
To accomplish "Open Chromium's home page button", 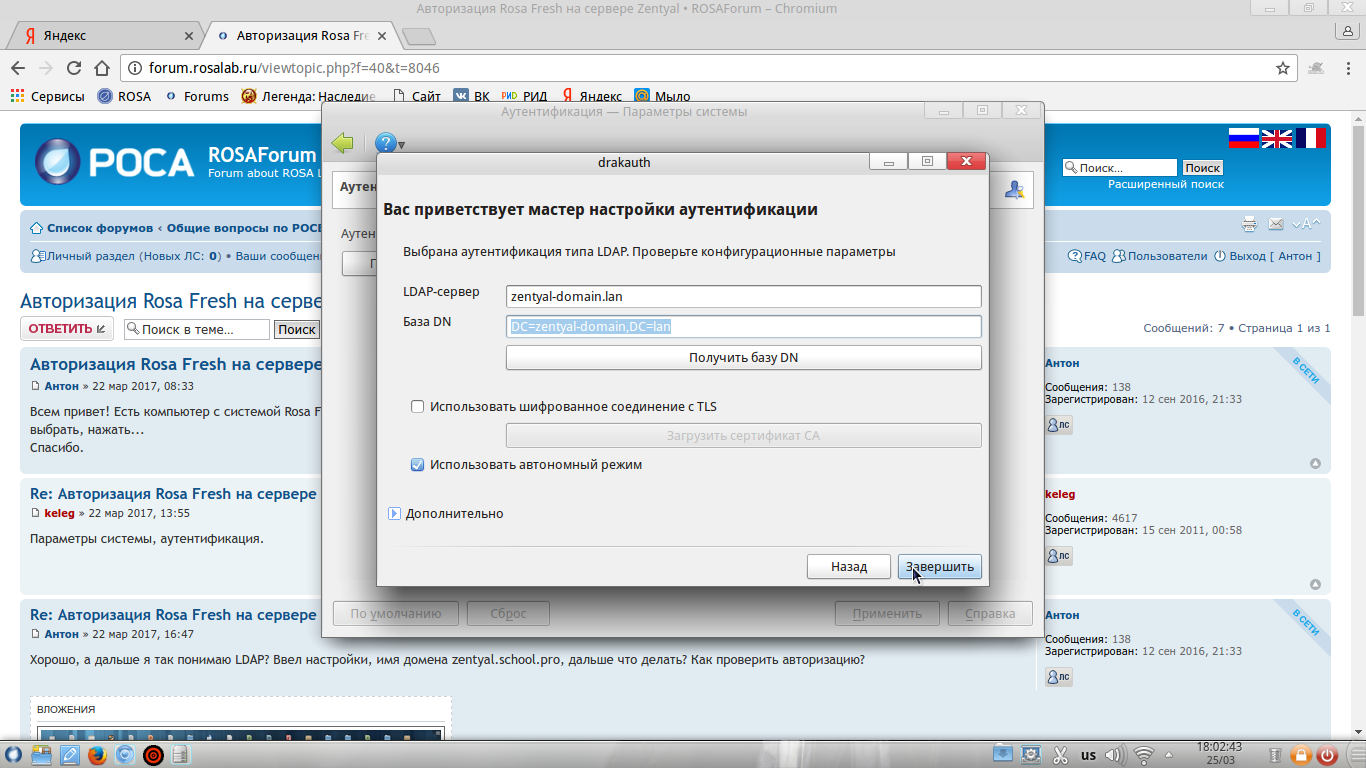I will (x=101, y=68).
